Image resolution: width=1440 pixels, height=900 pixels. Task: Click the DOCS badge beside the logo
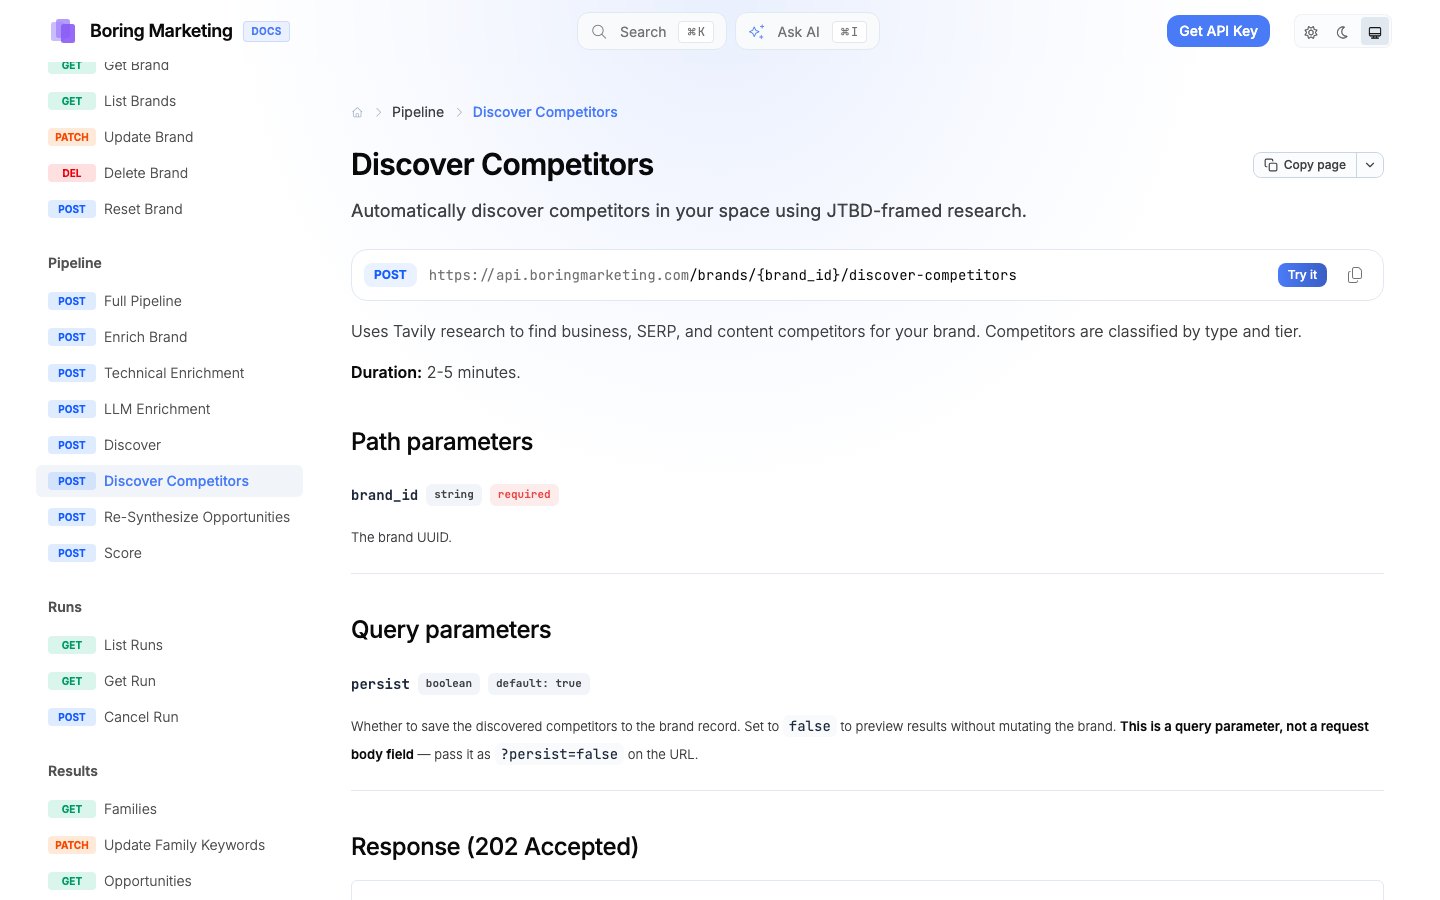coord(266,31)
